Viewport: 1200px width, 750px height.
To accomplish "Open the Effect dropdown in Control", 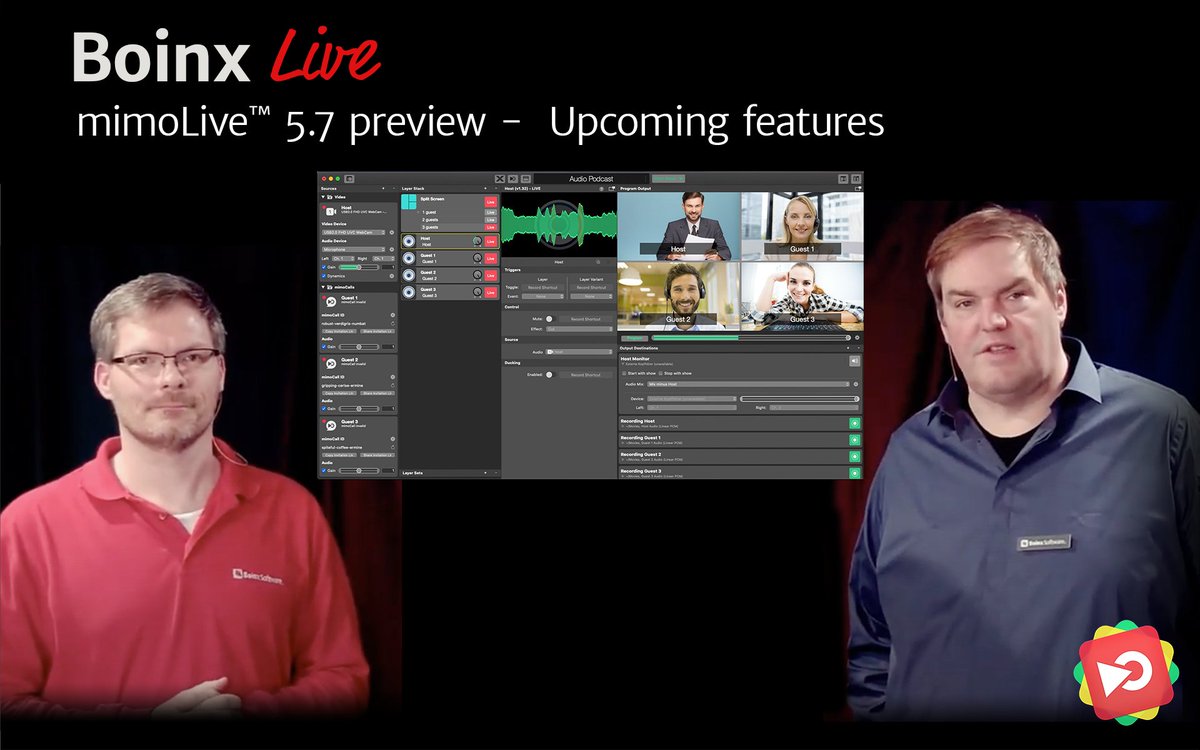I will (x=579, y=329).
